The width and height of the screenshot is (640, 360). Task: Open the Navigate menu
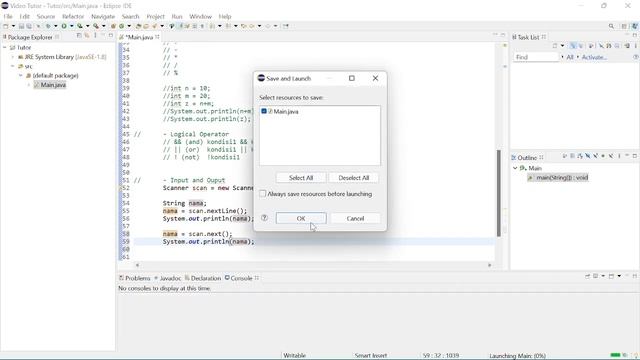(103, 16)
